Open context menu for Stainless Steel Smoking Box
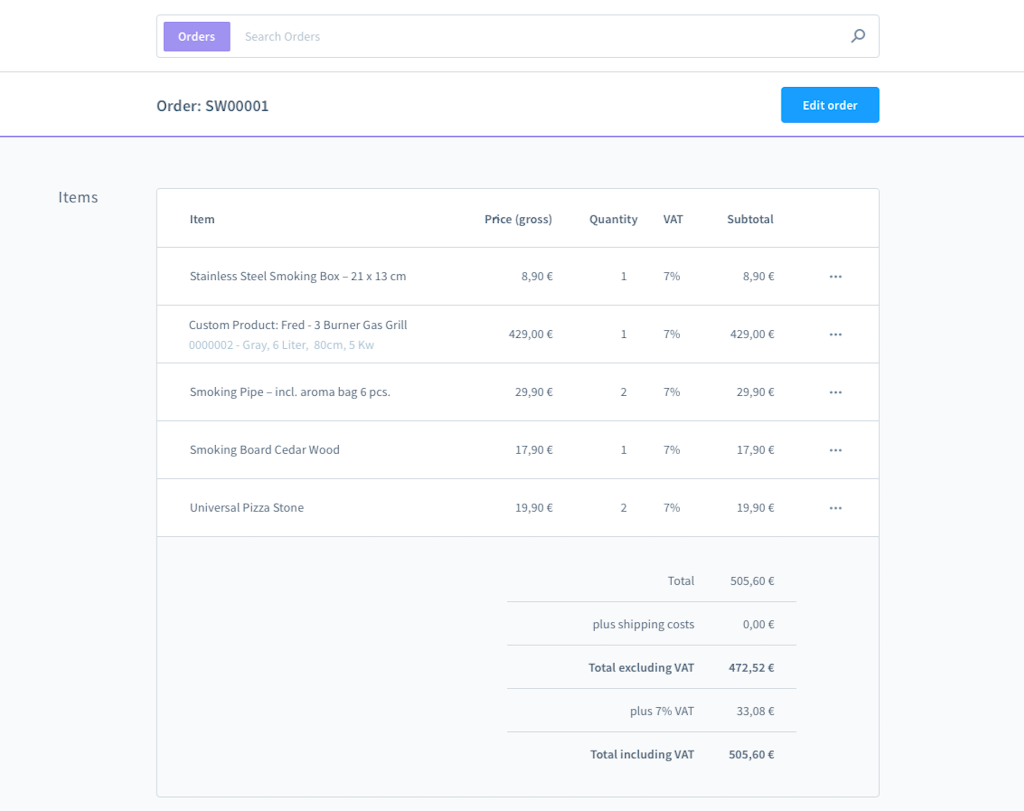 pyautogui.click(x=835, y=276)
